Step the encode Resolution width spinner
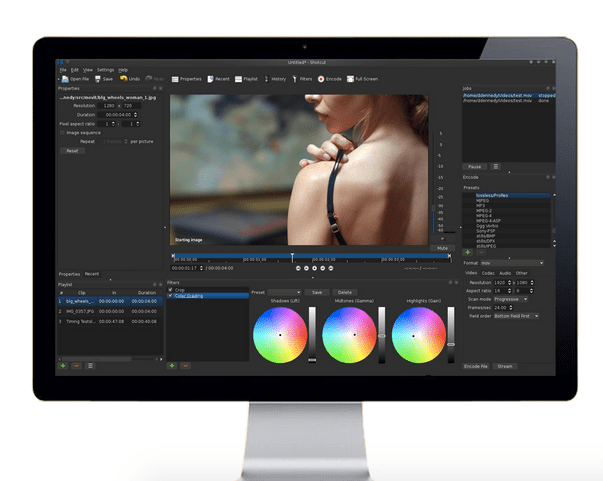The width and height of the screenshot is (603, 481). [x=510, y=283]
